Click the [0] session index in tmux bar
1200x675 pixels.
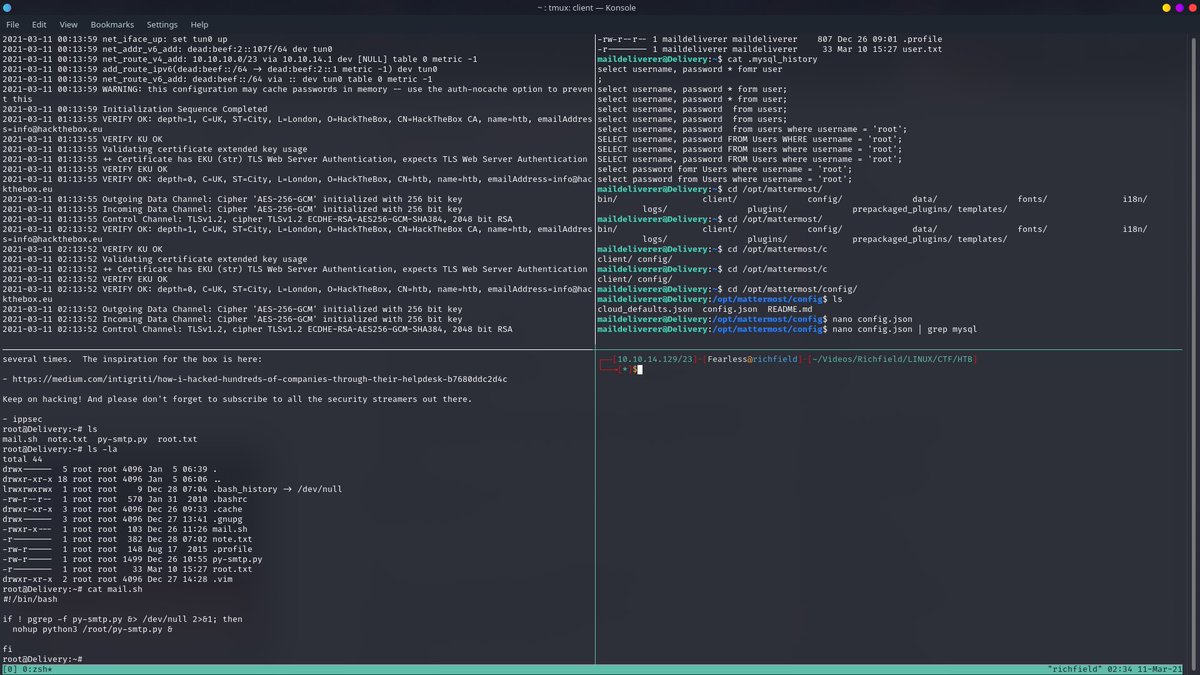point(9,667)
